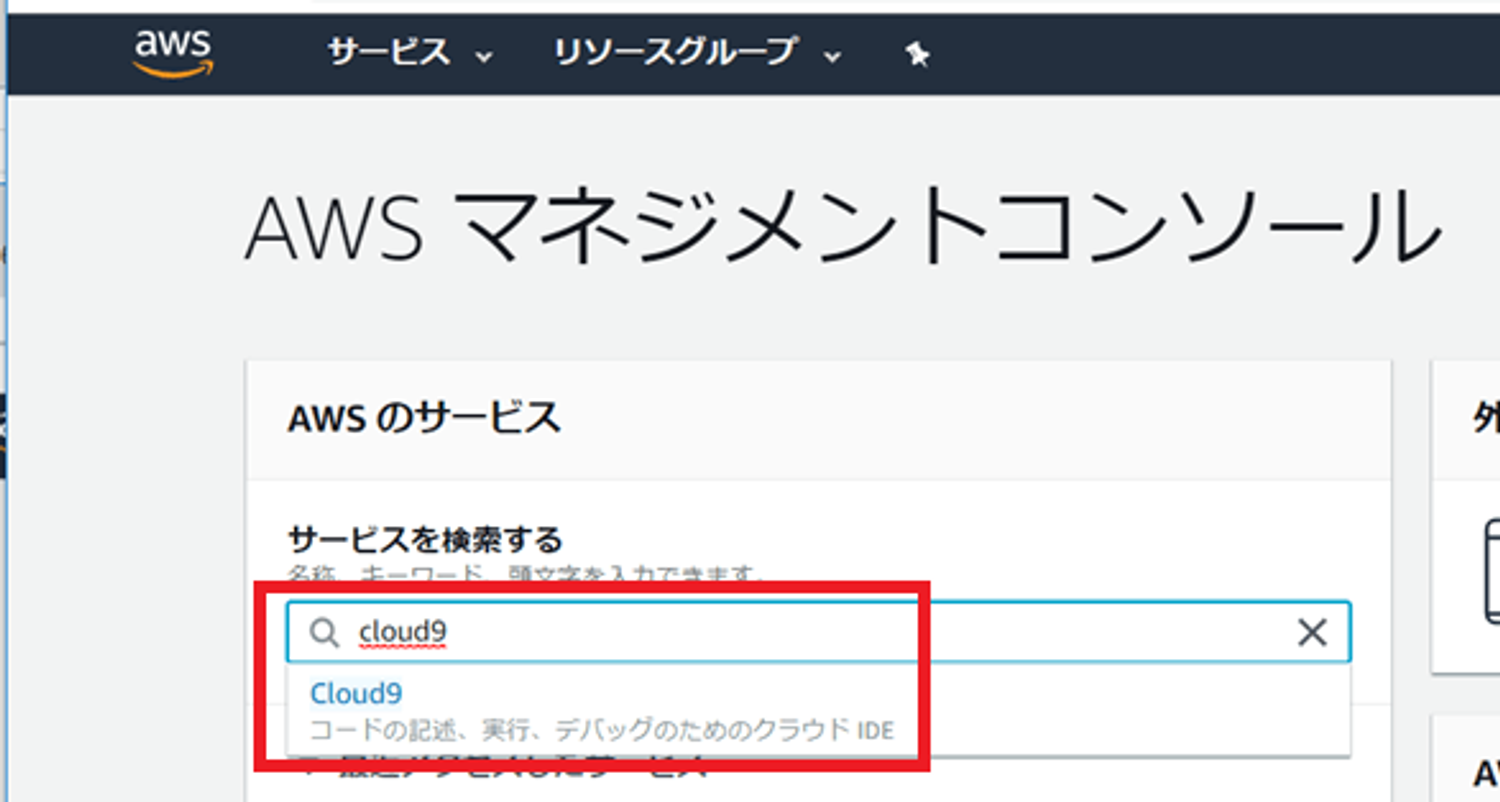1500x802 pixels.
Task: Click the AWS マネジメントコンソール heading
Action: [842, 229]
